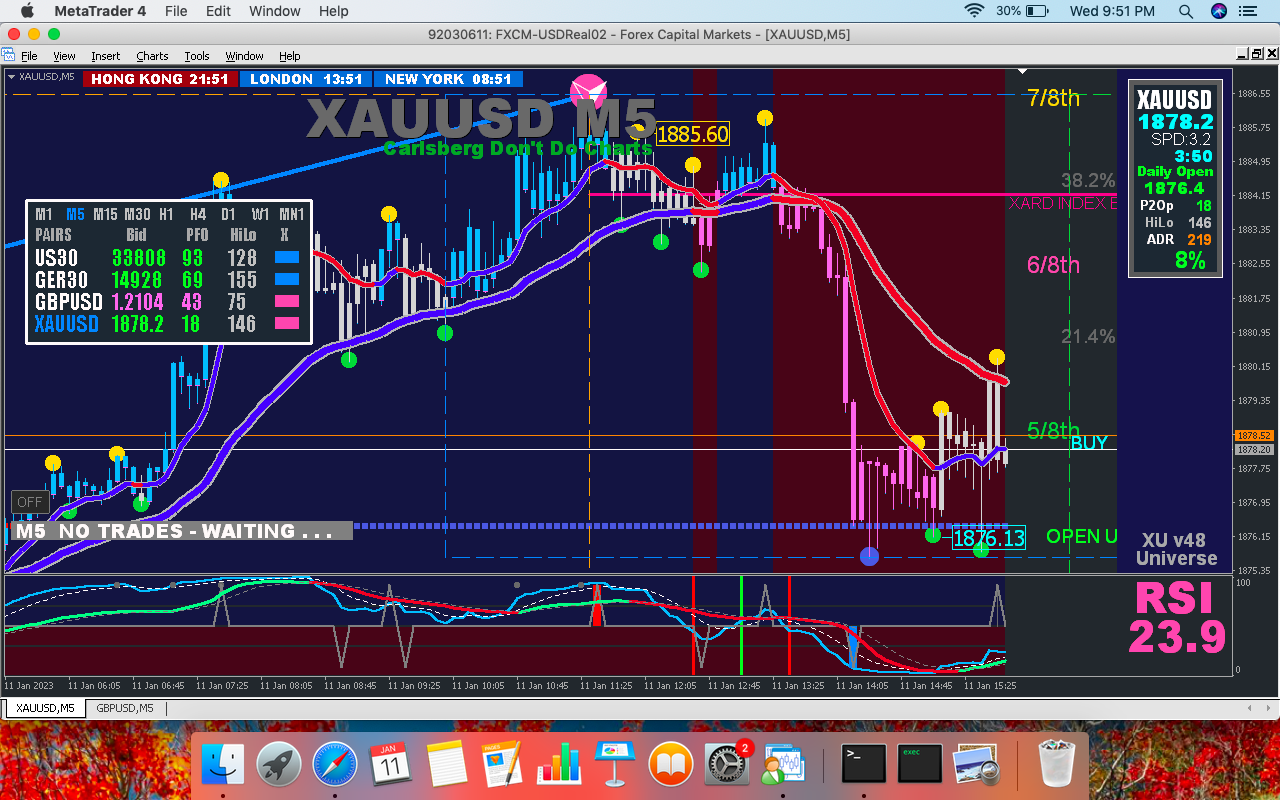
Task: Select the MN1 timeframe in the dashboard
Action: [292, 213]
